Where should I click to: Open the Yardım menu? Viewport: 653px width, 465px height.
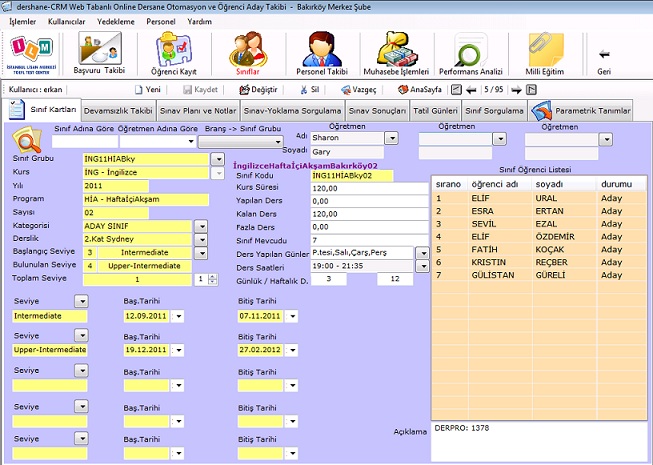[199, 22]
